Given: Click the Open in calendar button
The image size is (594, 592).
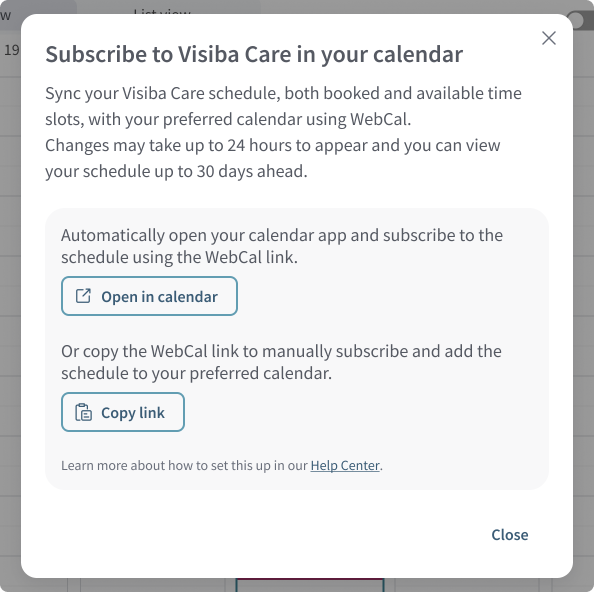Looking at the screenshot, I should click(149, 296).
